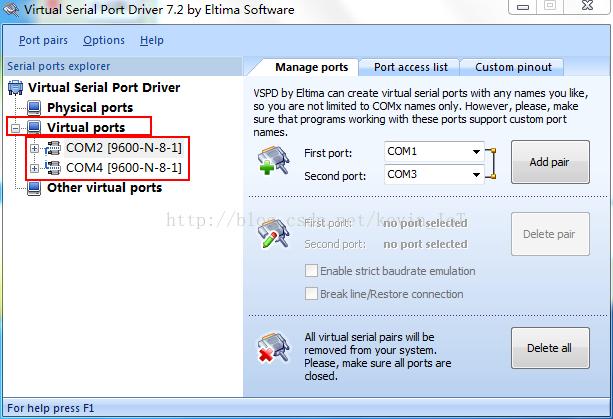Click the COM2 port connector icon
This screenshot has height=419, width=613.
(53, 148)
